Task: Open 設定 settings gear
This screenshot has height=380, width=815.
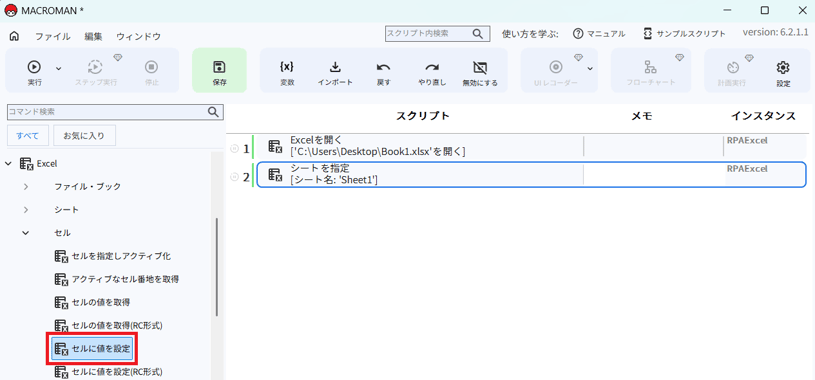Action: [783, 73]
